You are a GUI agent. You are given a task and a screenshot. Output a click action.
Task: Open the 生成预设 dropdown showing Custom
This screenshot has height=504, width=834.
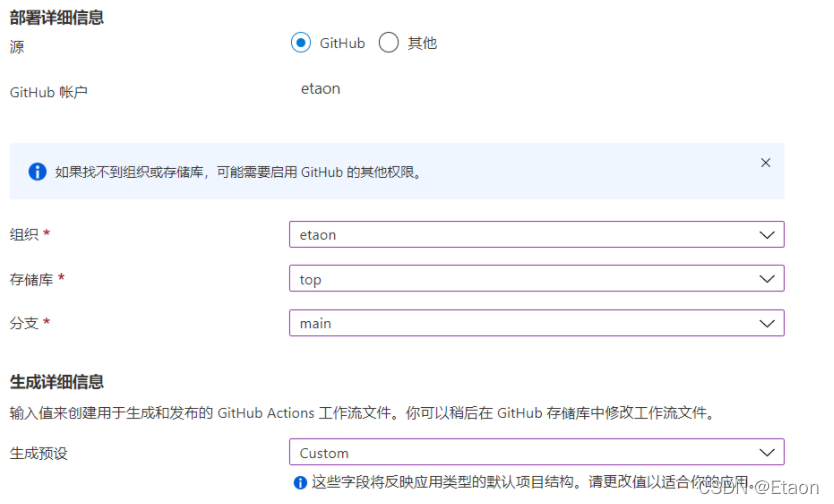point(537,452)
